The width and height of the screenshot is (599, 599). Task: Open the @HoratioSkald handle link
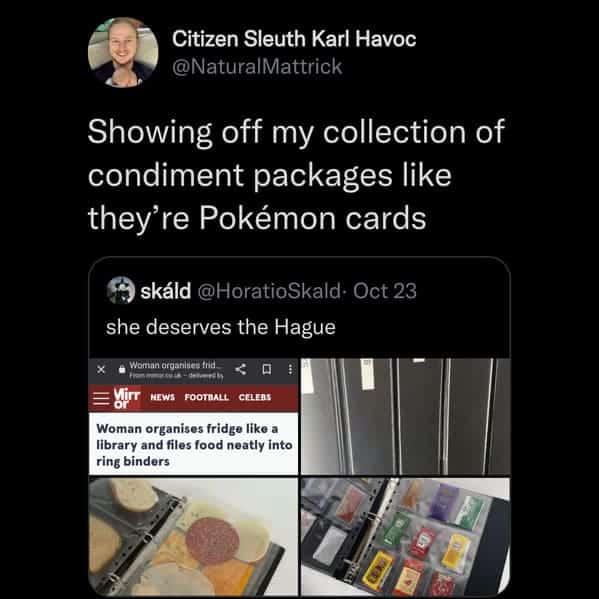click(269, 291)
